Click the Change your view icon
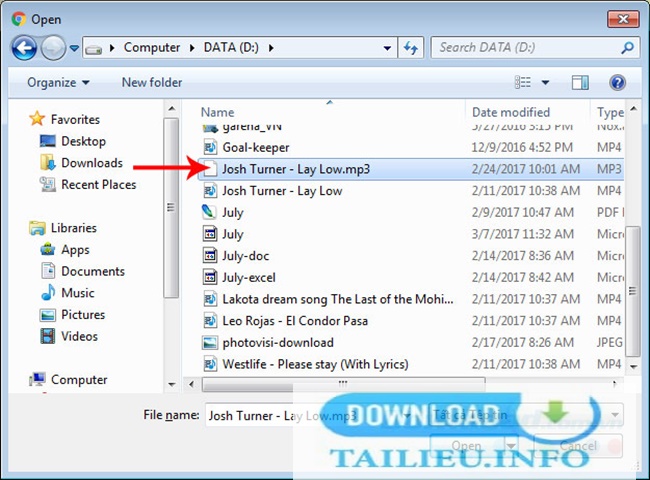 click(523, 82)
